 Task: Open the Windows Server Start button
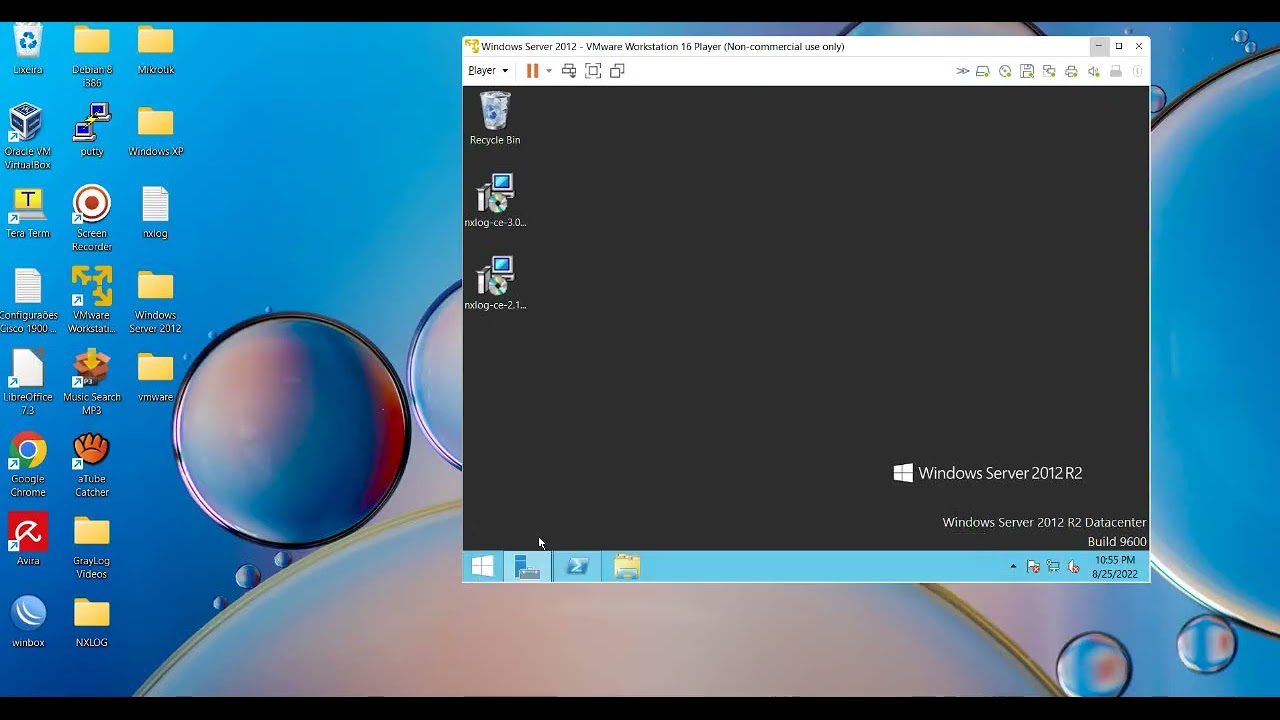[x=482, y=567]
